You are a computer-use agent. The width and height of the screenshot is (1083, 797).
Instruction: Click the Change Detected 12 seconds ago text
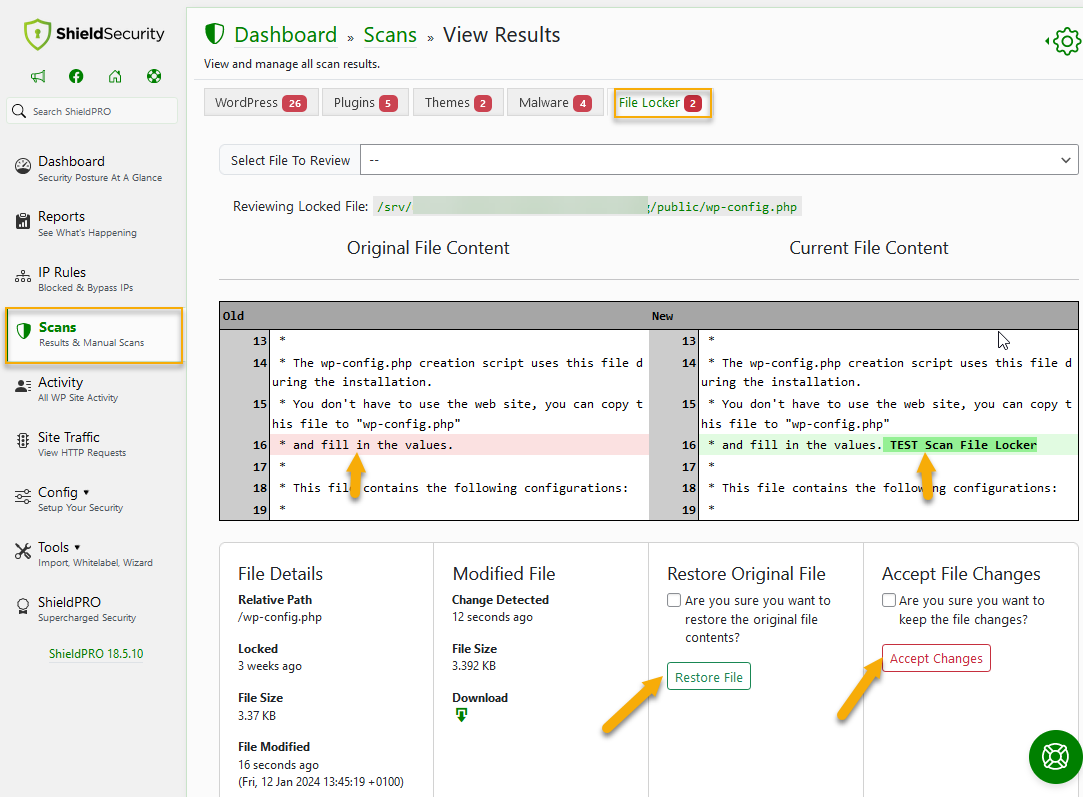[x=492, y=617]
